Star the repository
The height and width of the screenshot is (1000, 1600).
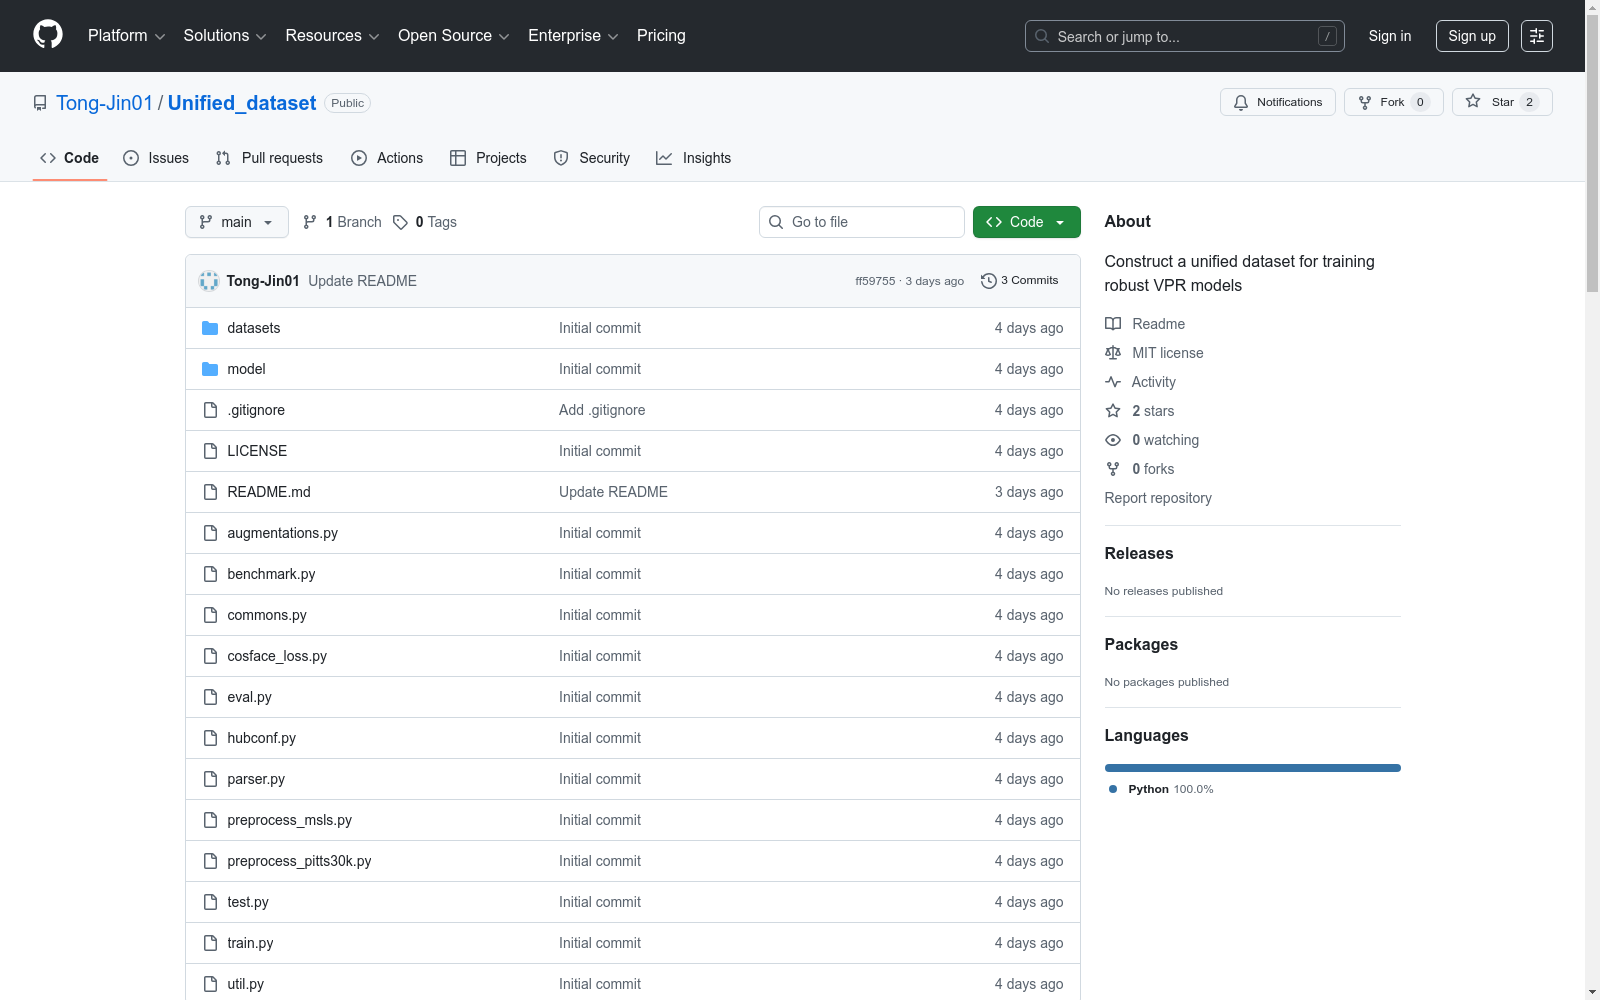coord(1501,102)
